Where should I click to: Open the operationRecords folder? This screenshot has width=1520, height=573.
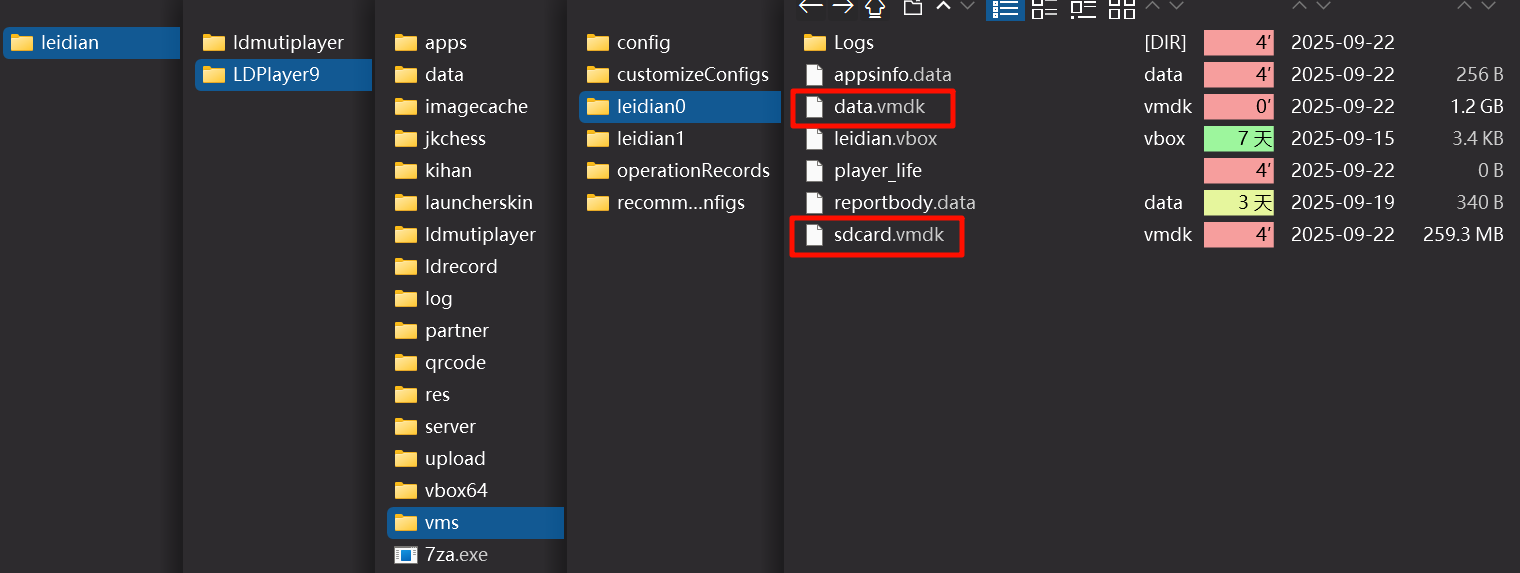coord(692,170)
